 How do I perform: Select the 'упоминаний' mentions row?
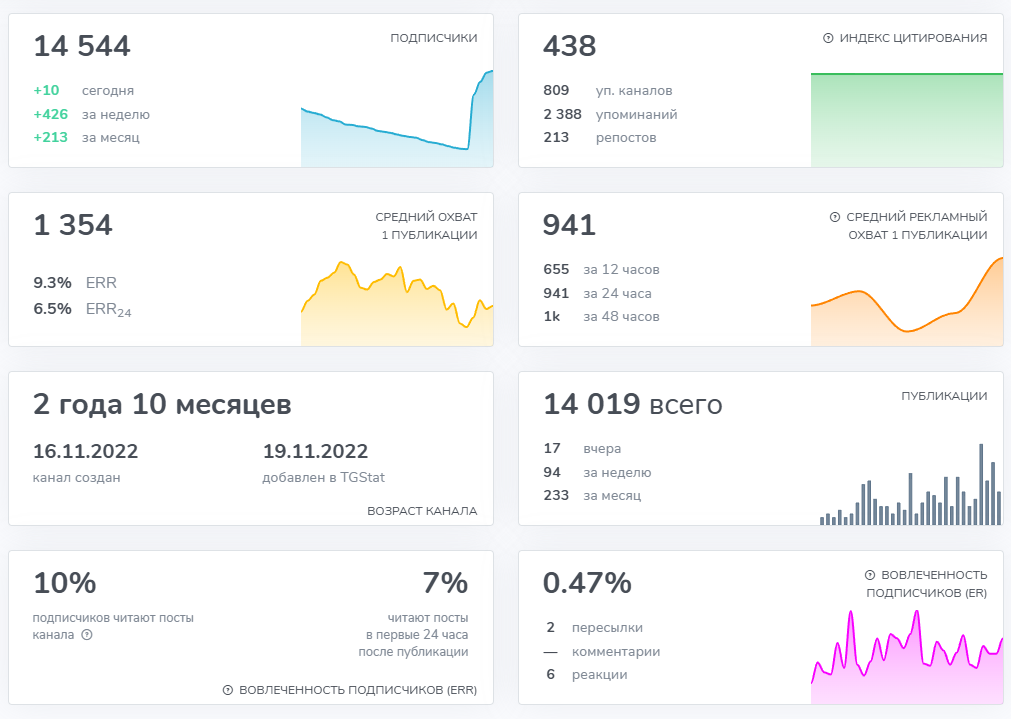[610, 114]
